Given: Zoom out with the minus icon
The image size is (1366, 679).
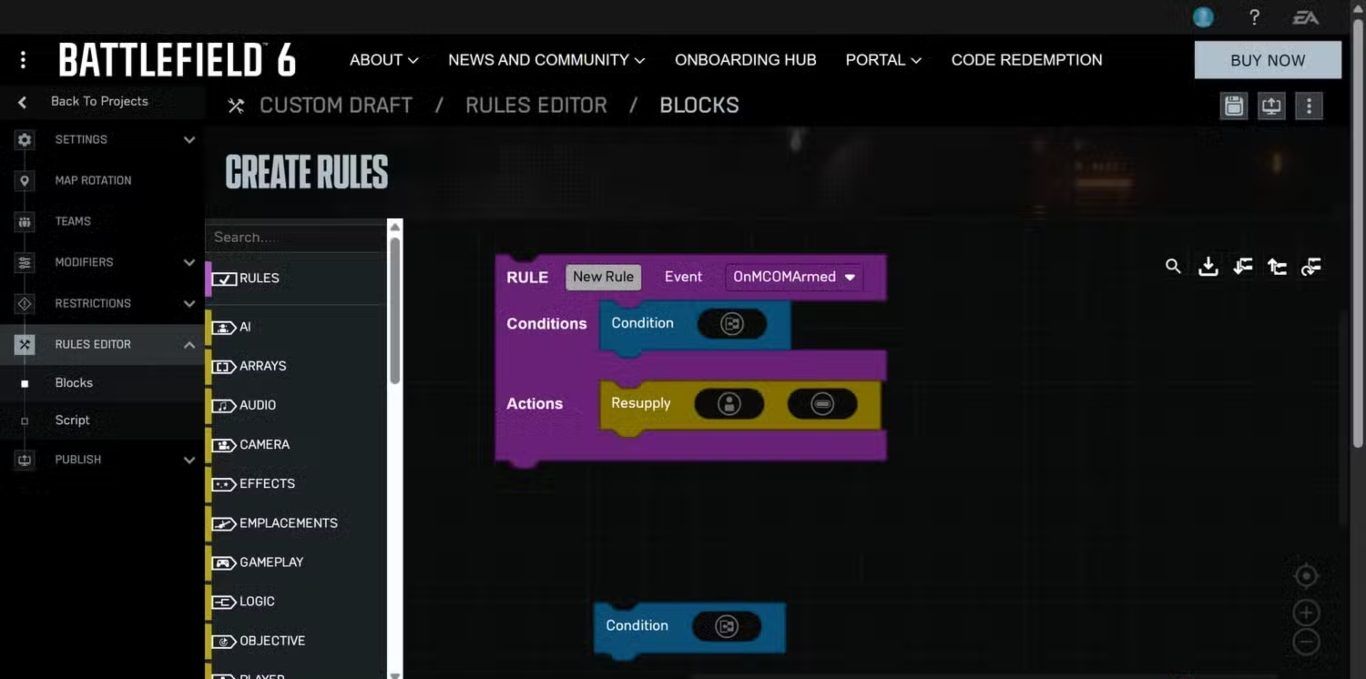Looking at the screenshot, I should coord(1306,642).
